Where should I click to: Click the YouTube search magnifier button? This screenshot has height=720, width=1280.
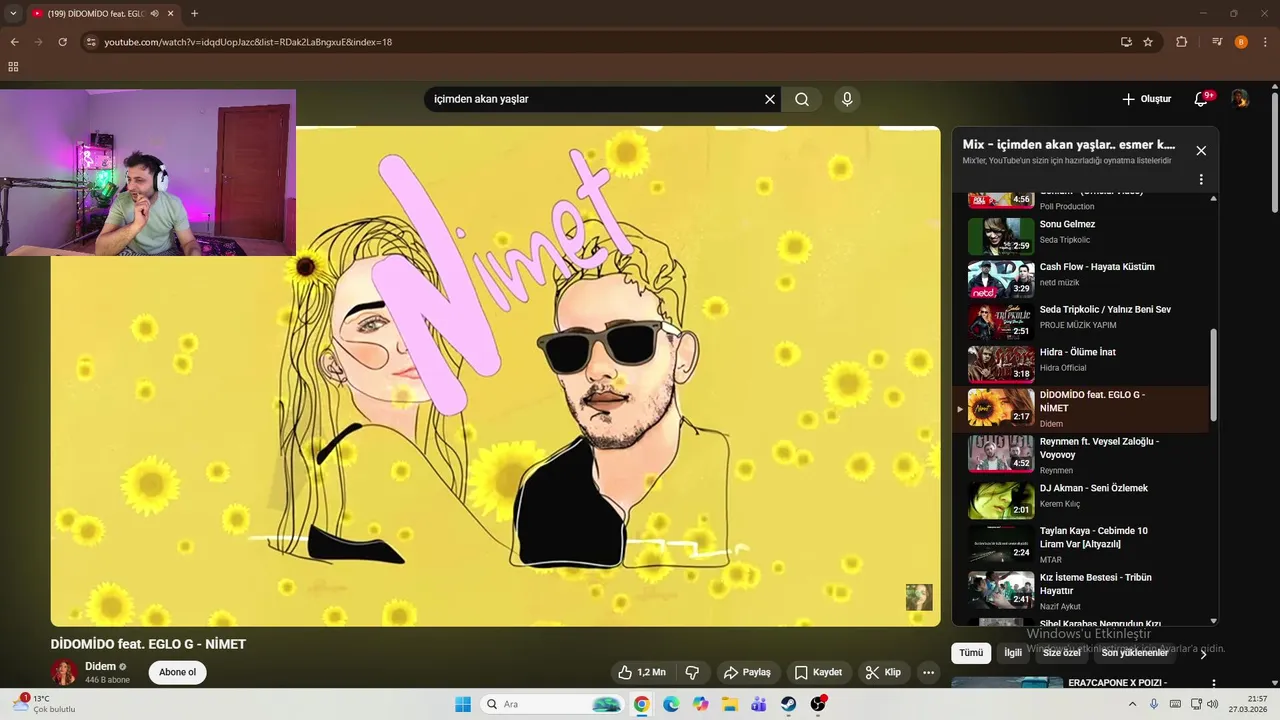click(802, 99)
